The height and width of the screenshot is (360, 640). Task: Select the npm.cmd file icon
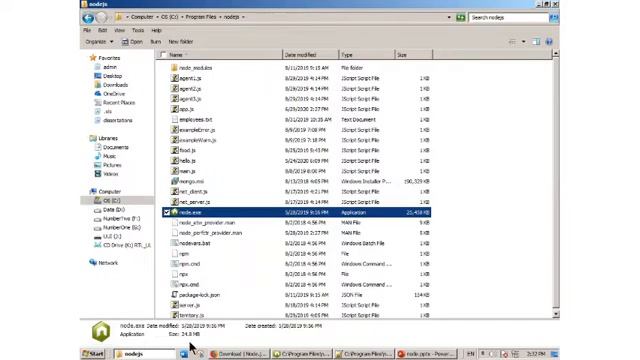coord(175,264)
